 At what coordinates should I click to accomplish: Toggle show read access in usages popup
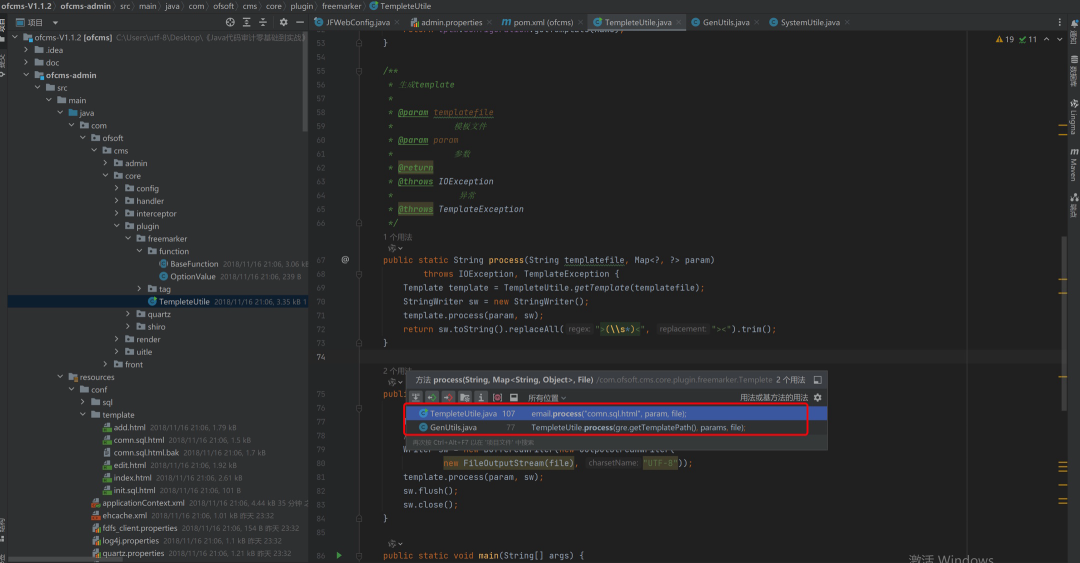click(x=432, y=398)
